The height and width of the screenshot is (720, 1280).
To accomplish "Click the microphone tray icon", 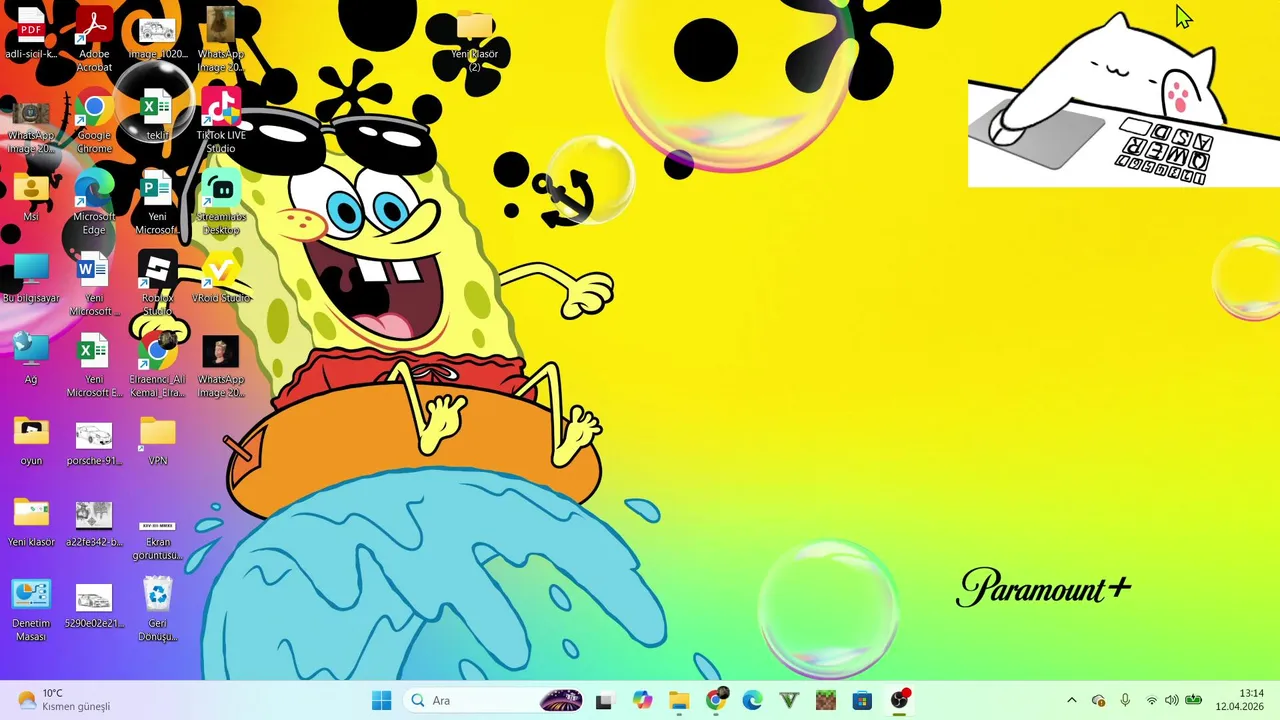I will 1125,701.
